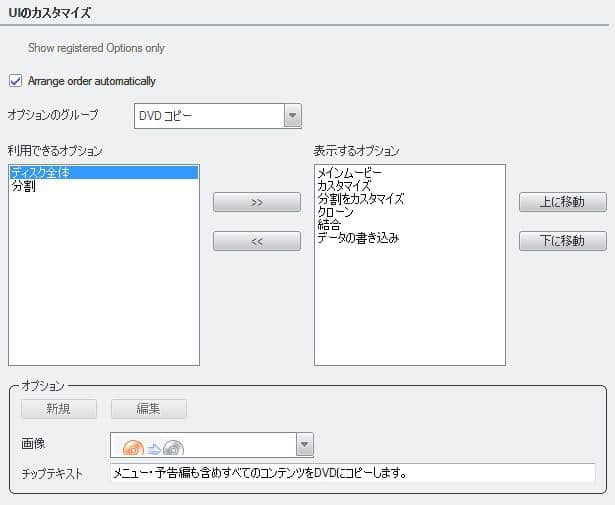Click the 新規 new option button
615x505 pixels.
(x=59, y=409)
